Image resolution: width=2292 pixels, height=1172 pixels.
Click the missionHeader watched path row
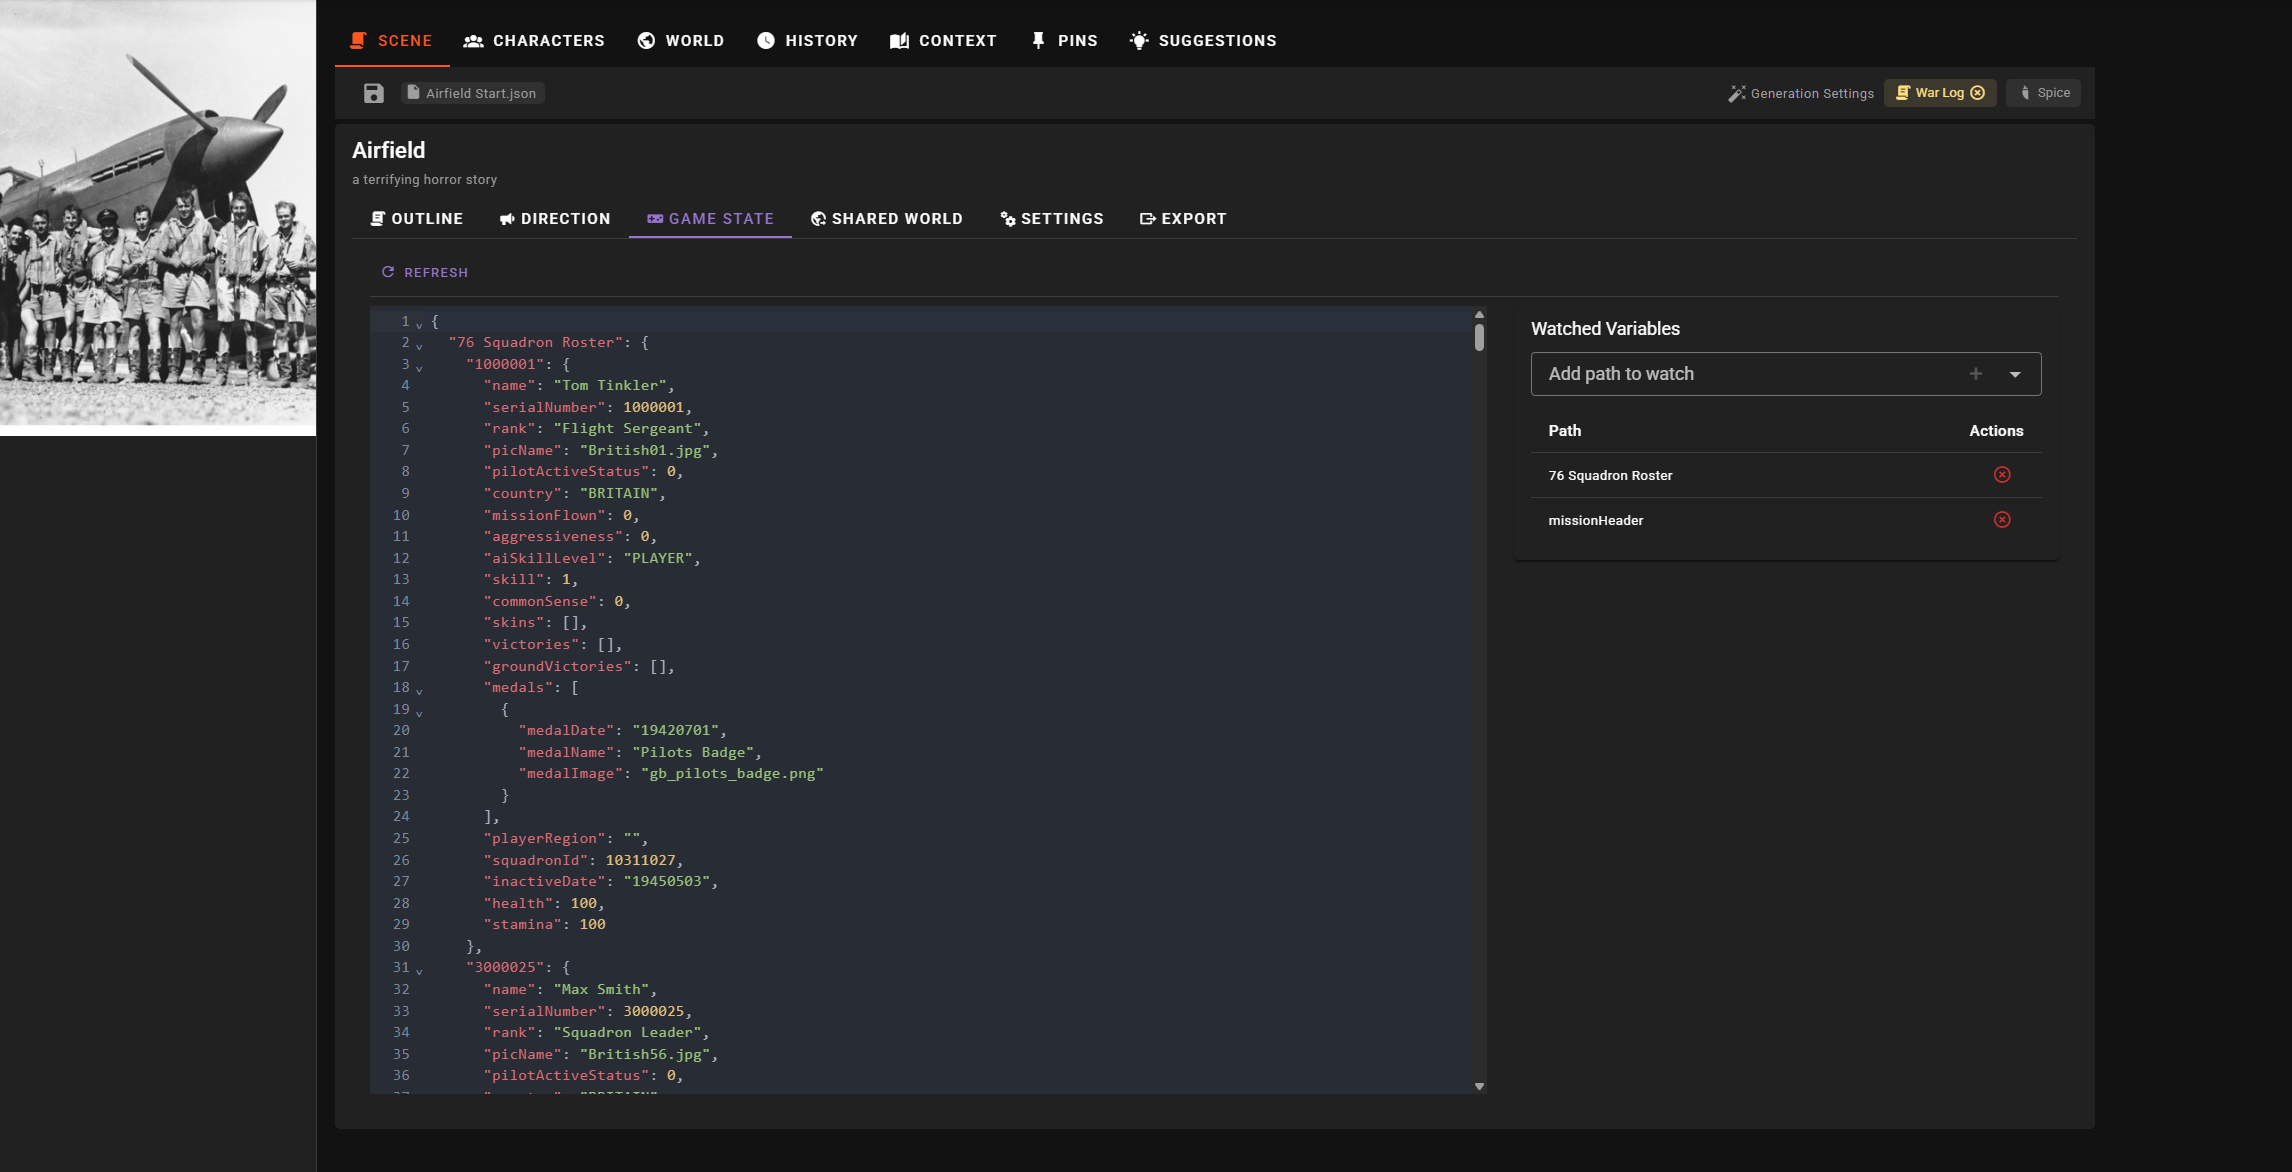coord(1786,520)
